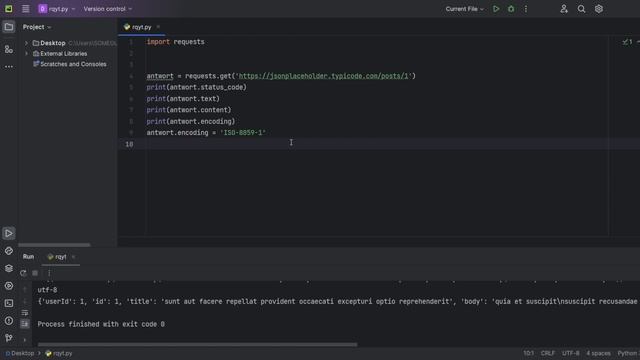This screenshot has width=640, height=360.
Task: Stop the running process
Action: coord(35,273)
